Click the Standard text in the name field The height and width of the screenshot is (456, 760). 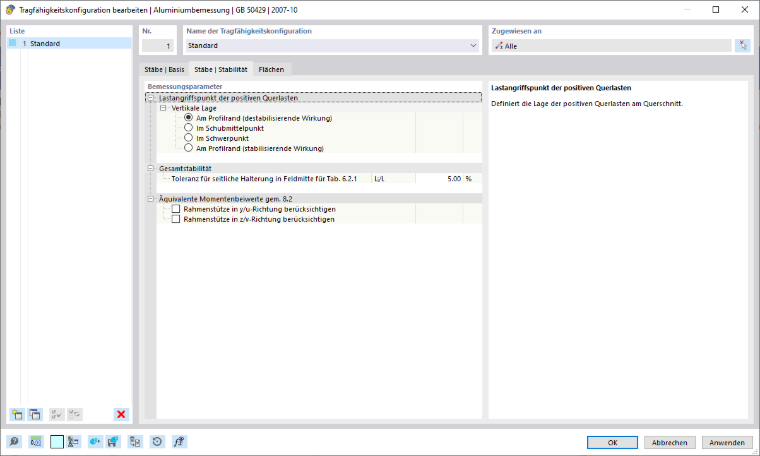coord(203,46)
